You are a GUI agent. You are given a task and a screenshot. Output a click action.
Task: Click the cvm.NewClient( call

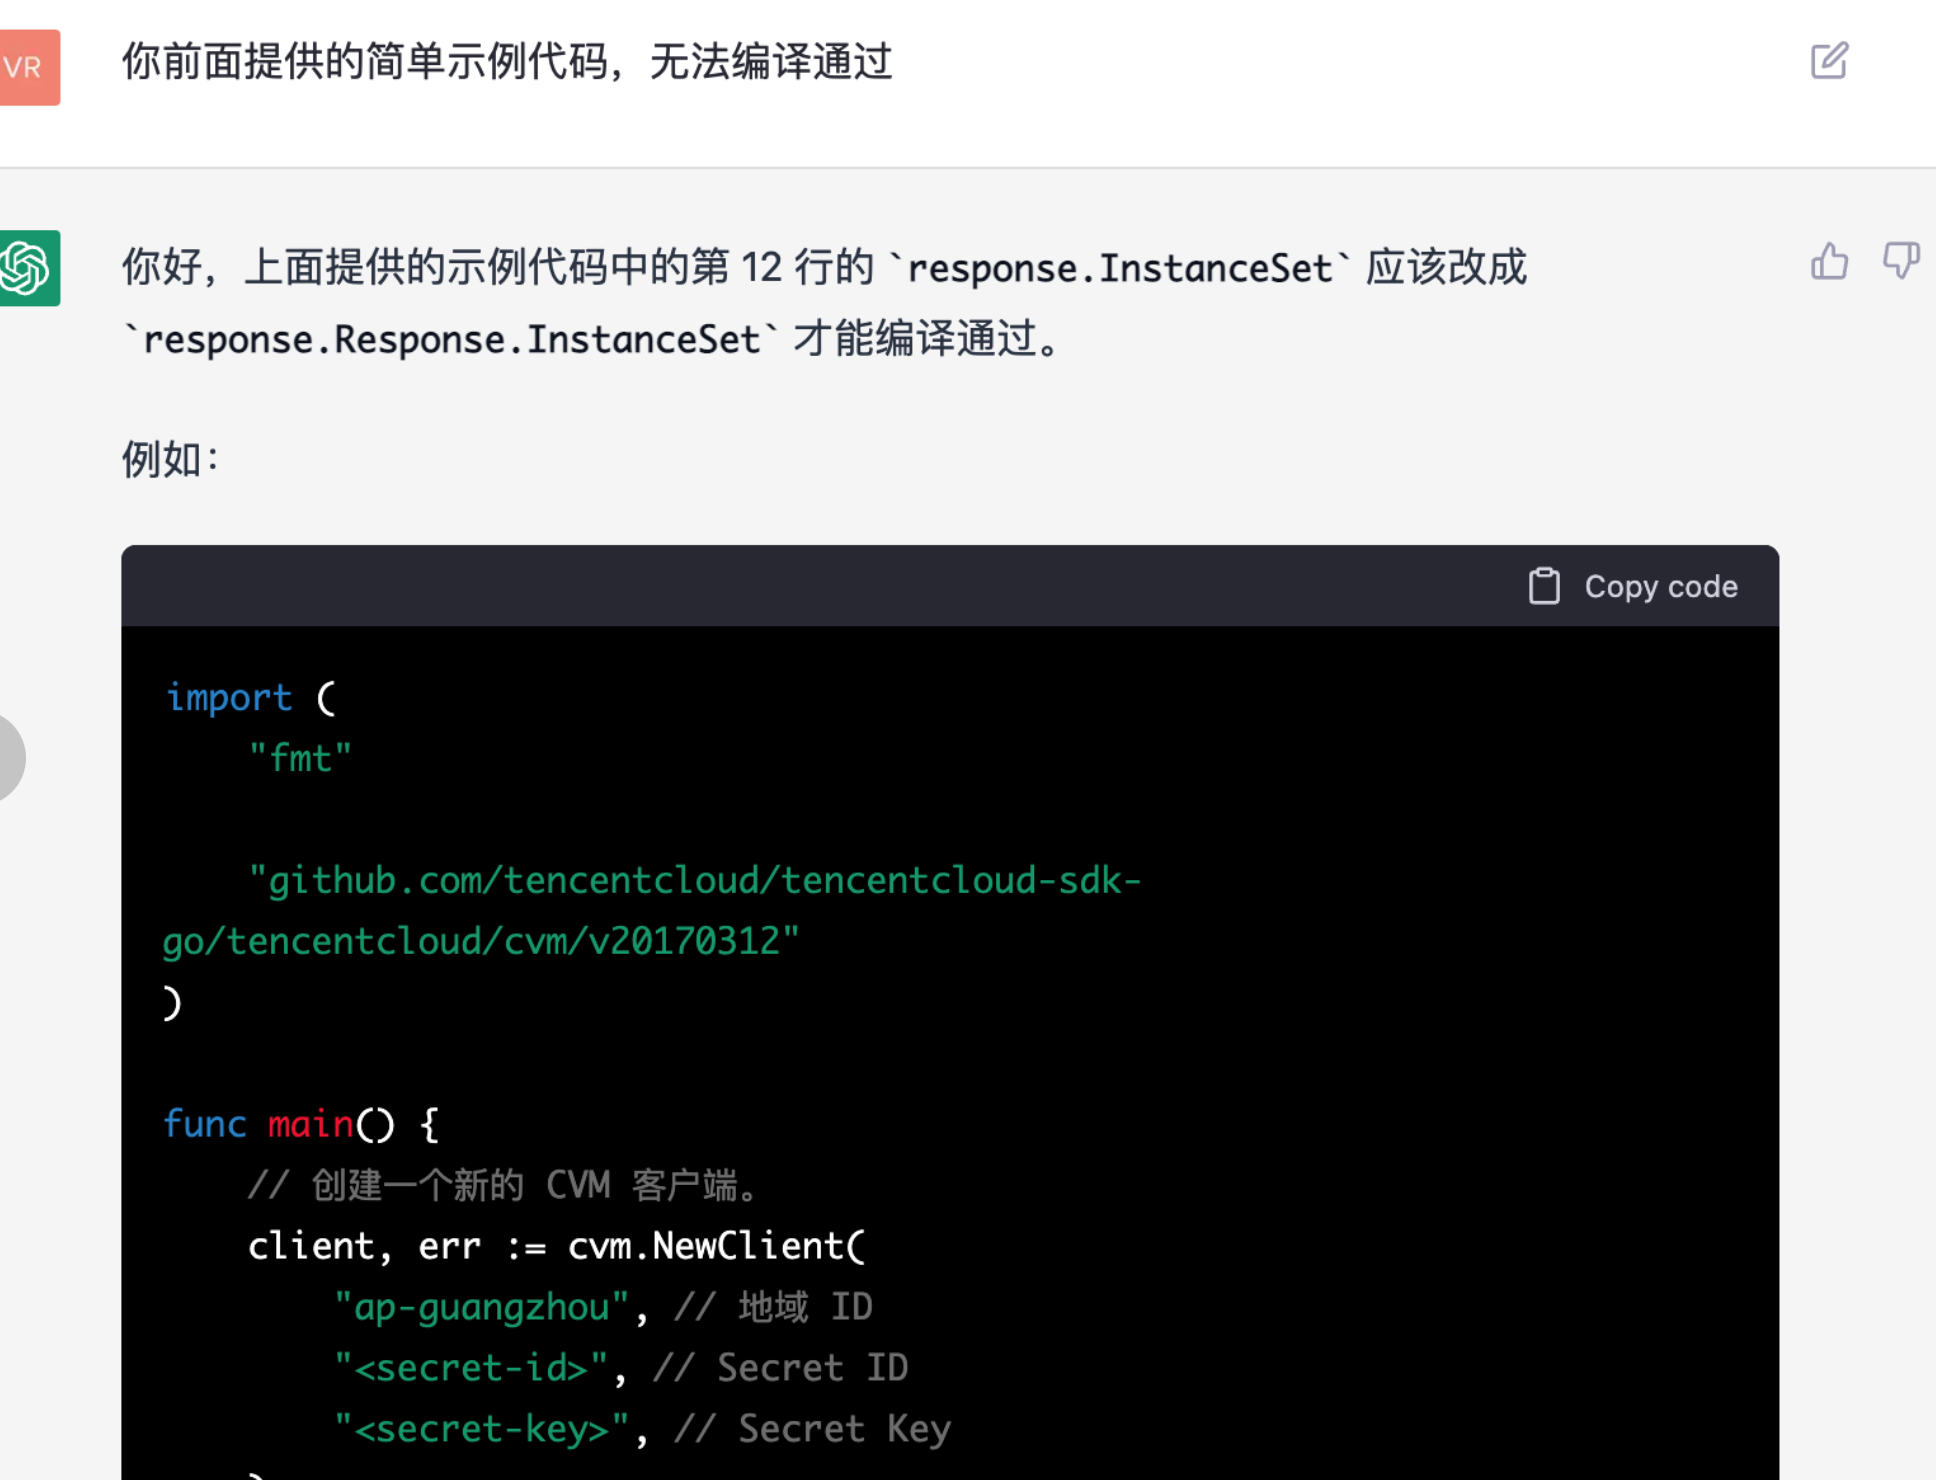pos(715,1246)
